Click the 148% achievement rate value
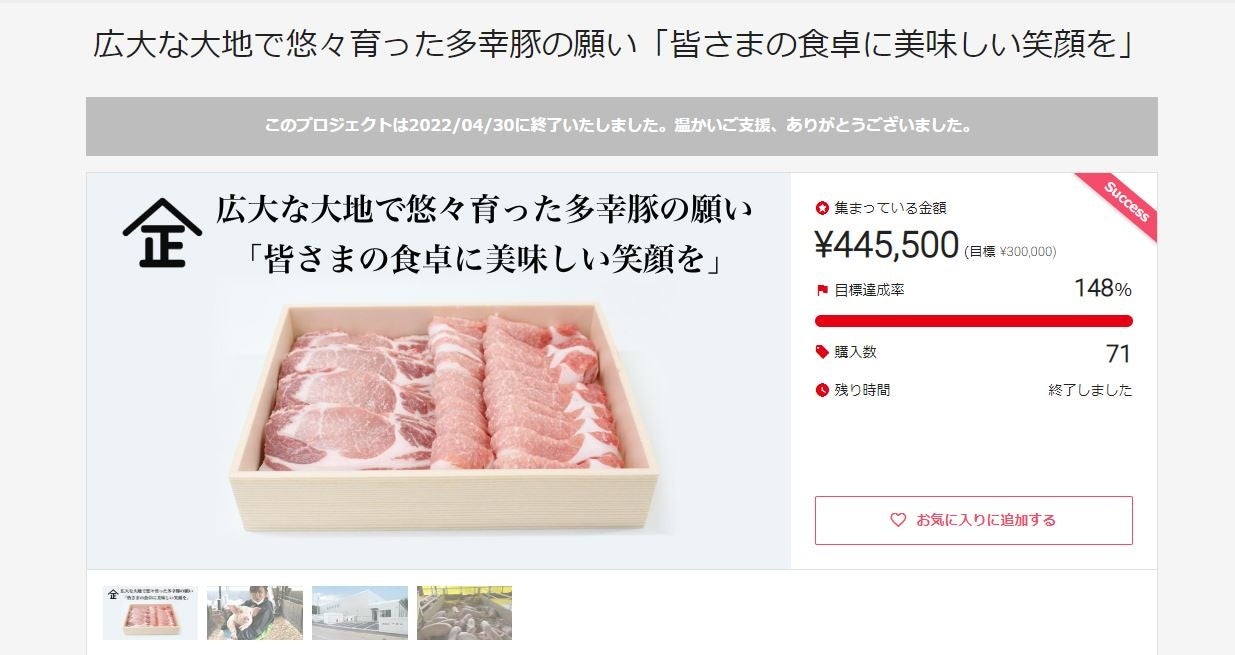 (x=1102, y=289)
